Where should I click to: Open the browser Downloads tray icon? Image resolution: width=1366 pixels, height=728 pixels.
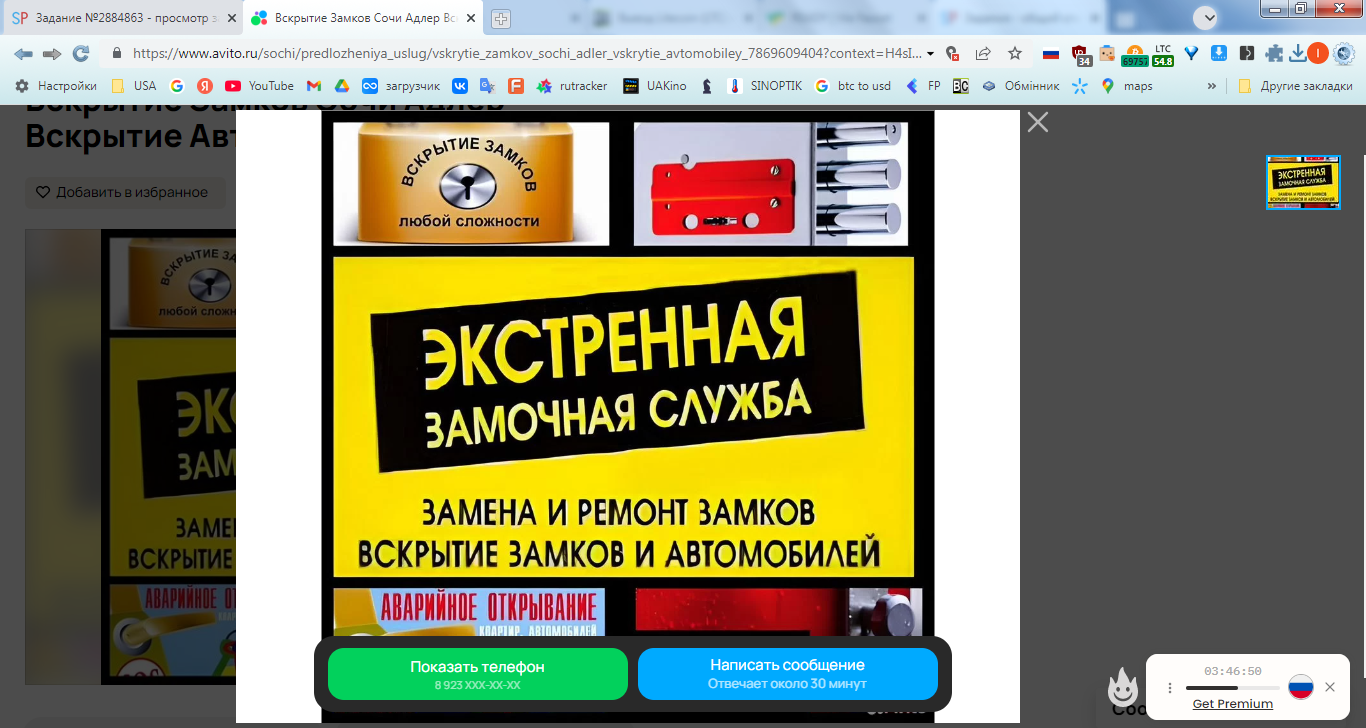click(x=1298, y=53)
